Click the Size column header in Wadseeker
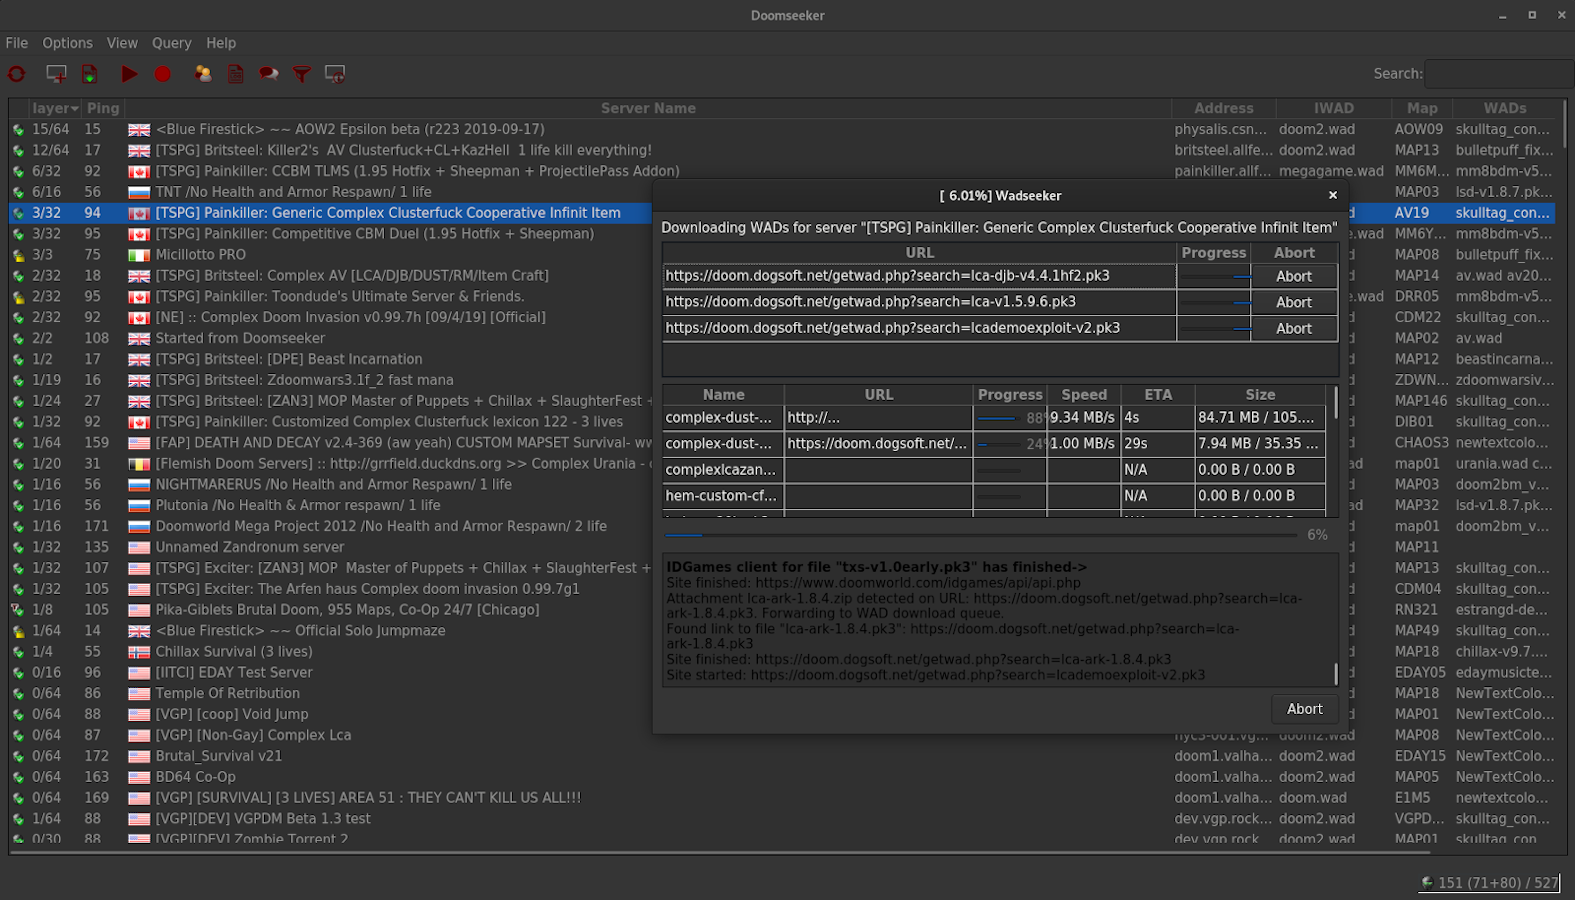 [x=1260, y=395]
